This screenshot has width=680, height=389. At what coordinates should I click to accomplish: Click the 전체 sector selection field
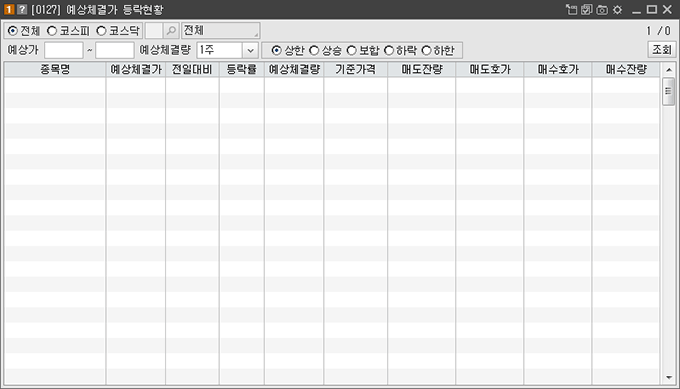221,31
